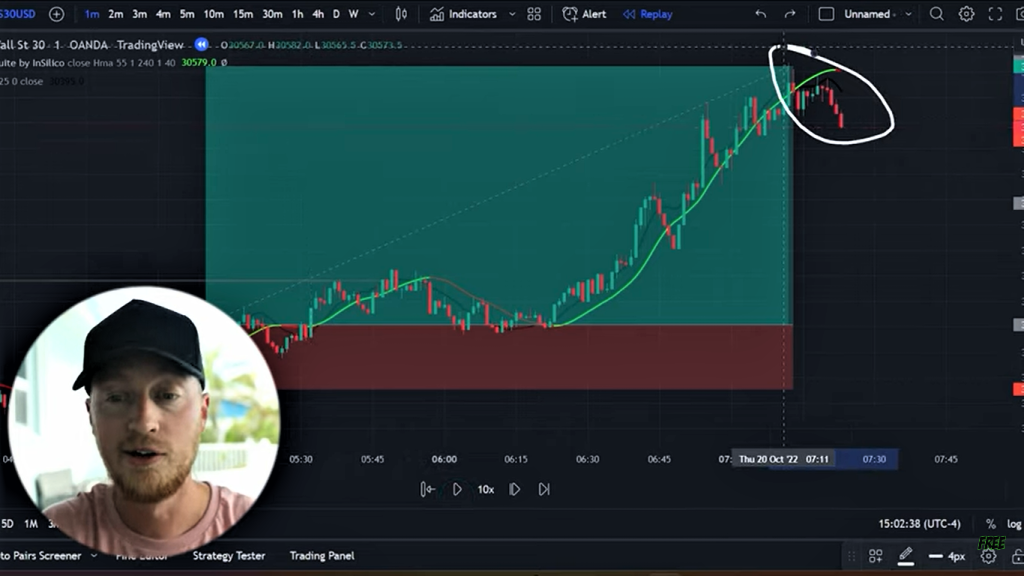Switch to the Strategy Tester tab
Viewport: 1024px width, 576px height.
(x=228, y=555)
